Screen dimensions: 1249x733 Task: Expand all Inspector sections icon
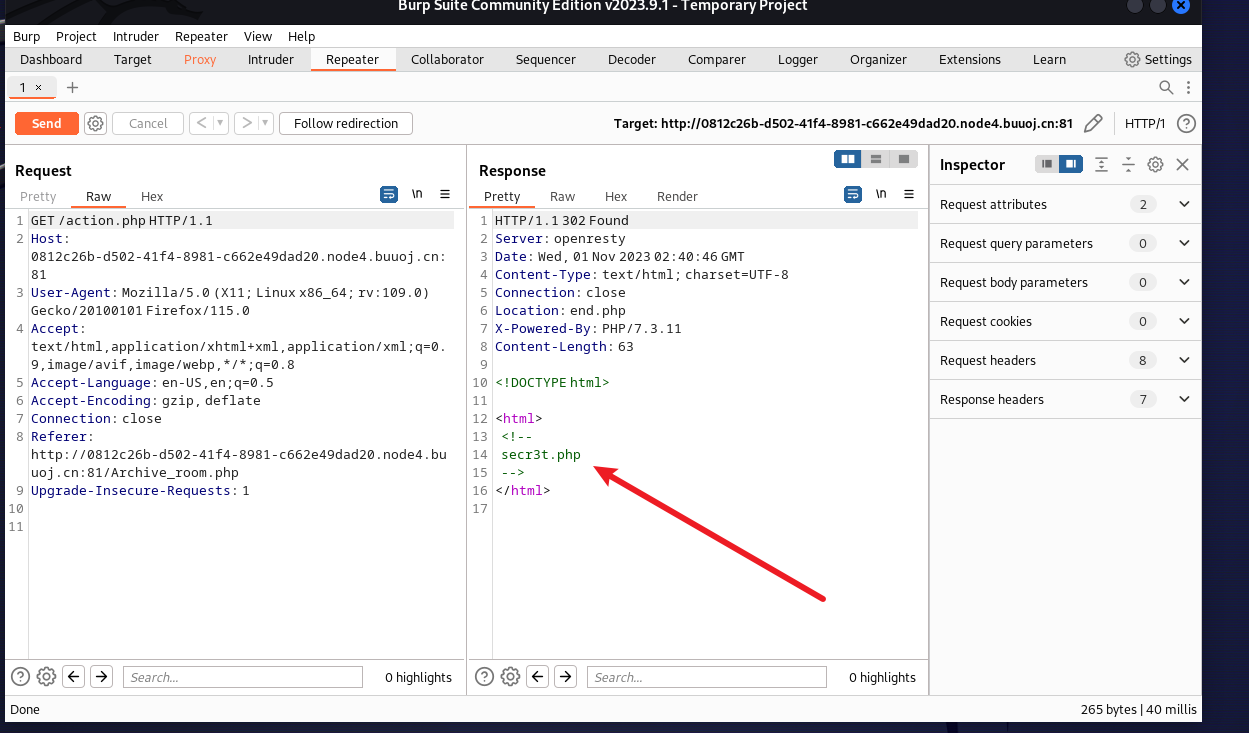click(1101, 164)
